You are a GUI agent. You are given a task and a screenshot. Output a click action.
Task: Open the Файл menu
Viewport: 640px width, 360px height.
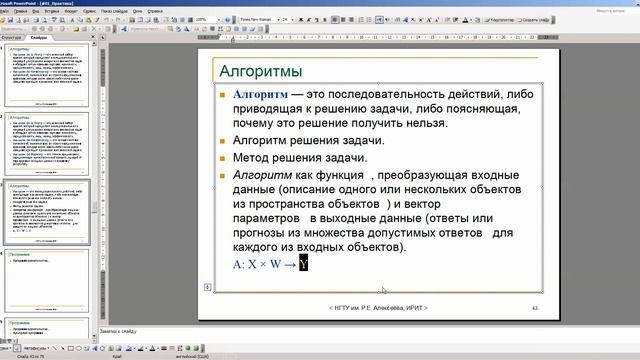click(x=4, y=11)
